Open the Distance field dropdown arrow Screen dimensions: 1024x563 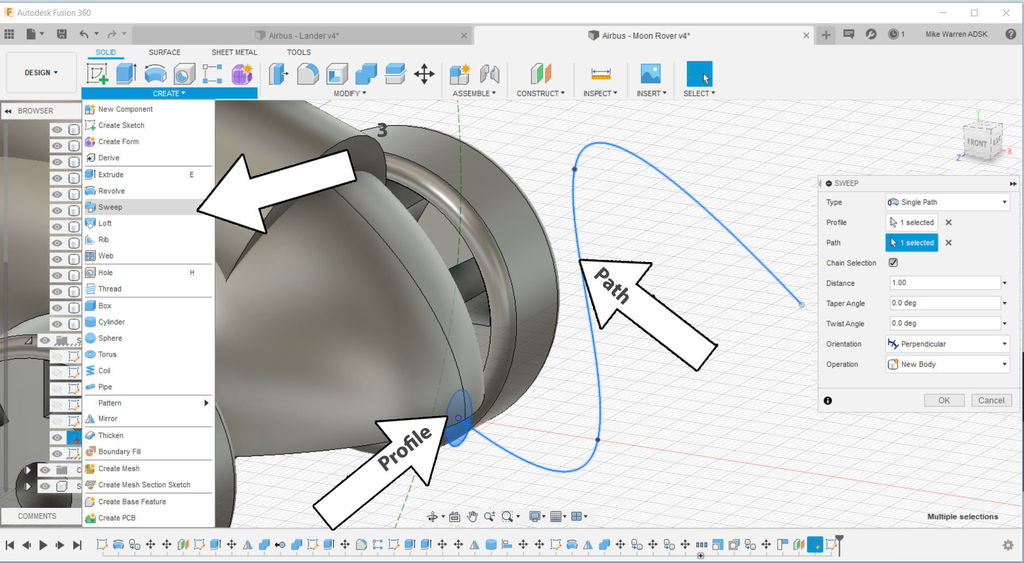(1004, 283)
